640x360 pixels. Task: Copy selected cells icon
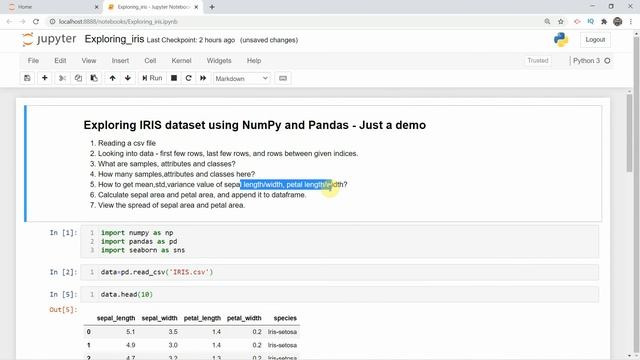tap(78, 78)
